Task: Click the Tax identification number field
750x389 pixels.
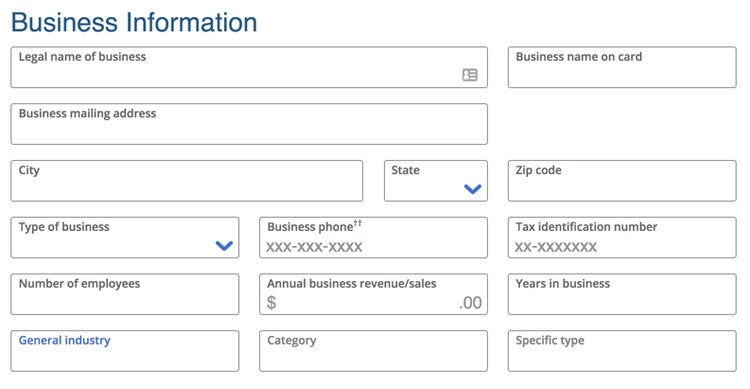Action: point(622,238)
